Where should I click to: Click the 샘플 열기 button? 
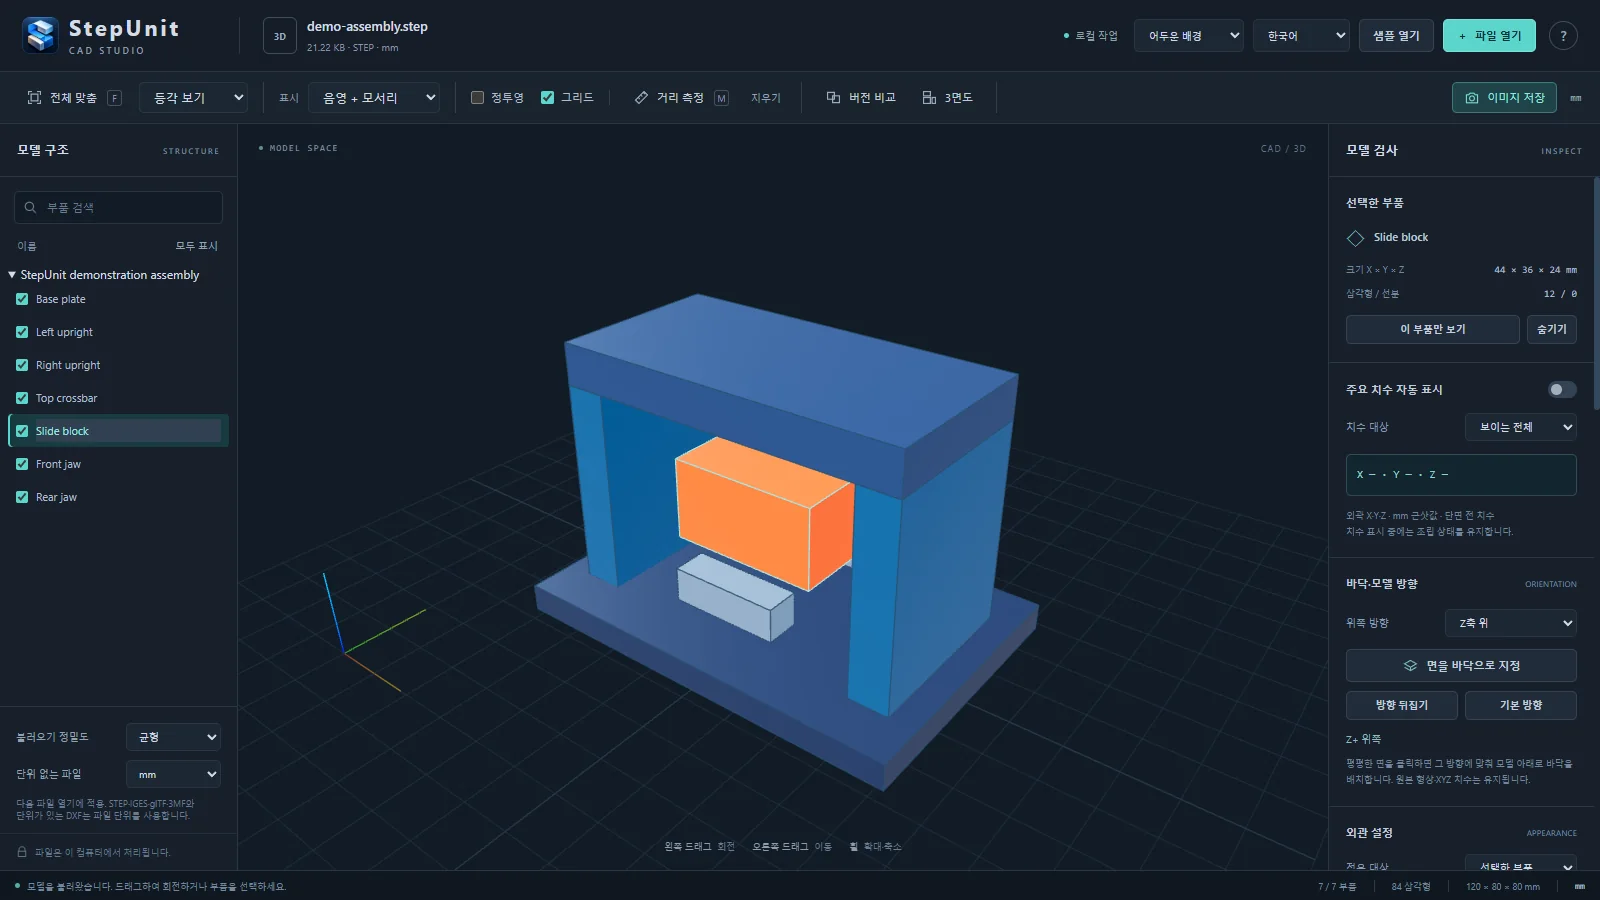click(1396, 36)
